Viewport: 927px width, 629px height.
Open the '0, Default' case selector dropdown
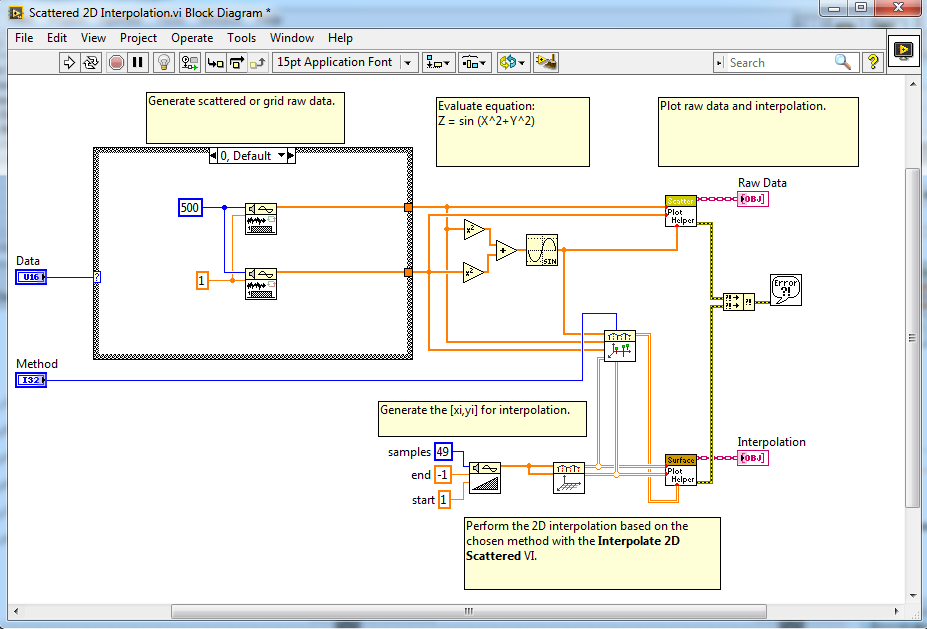pos(281,155)
